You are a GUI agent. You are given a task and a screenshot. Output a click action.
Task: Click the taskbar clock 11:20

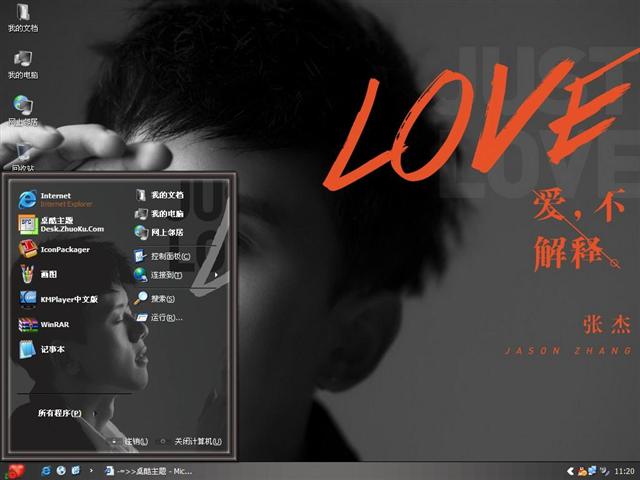point(624,471)
